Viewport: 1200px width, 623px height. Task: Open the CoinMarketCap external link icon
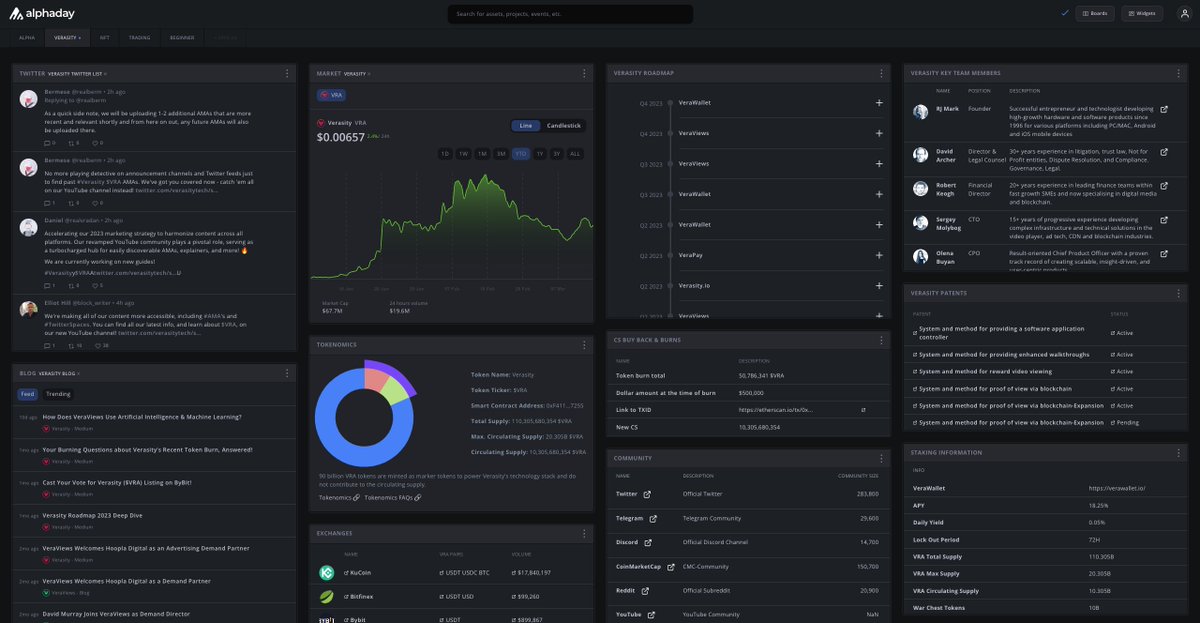point(670,566)
